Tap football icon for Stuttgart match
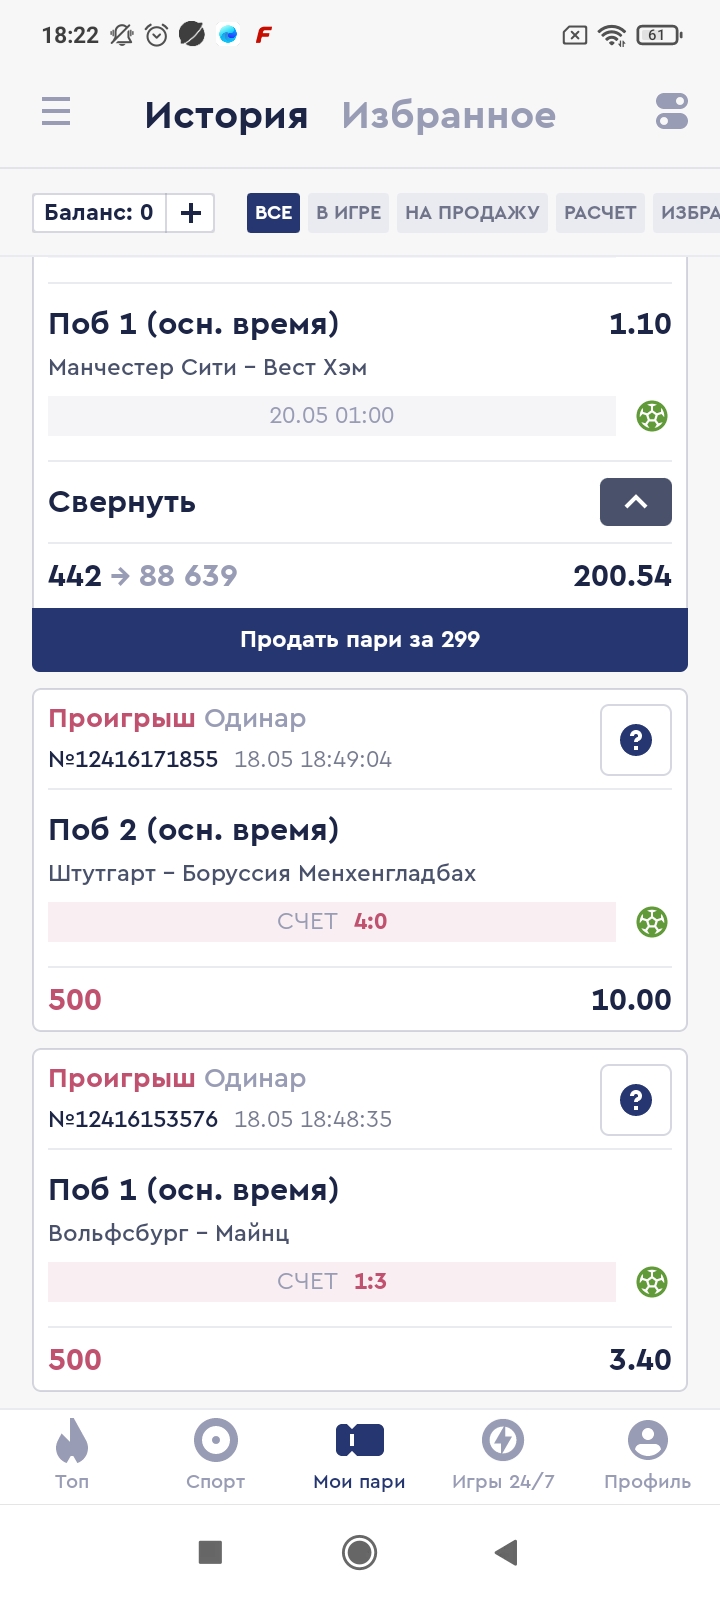This screenshot has height=1600, width=720. [x=652, y=922]
